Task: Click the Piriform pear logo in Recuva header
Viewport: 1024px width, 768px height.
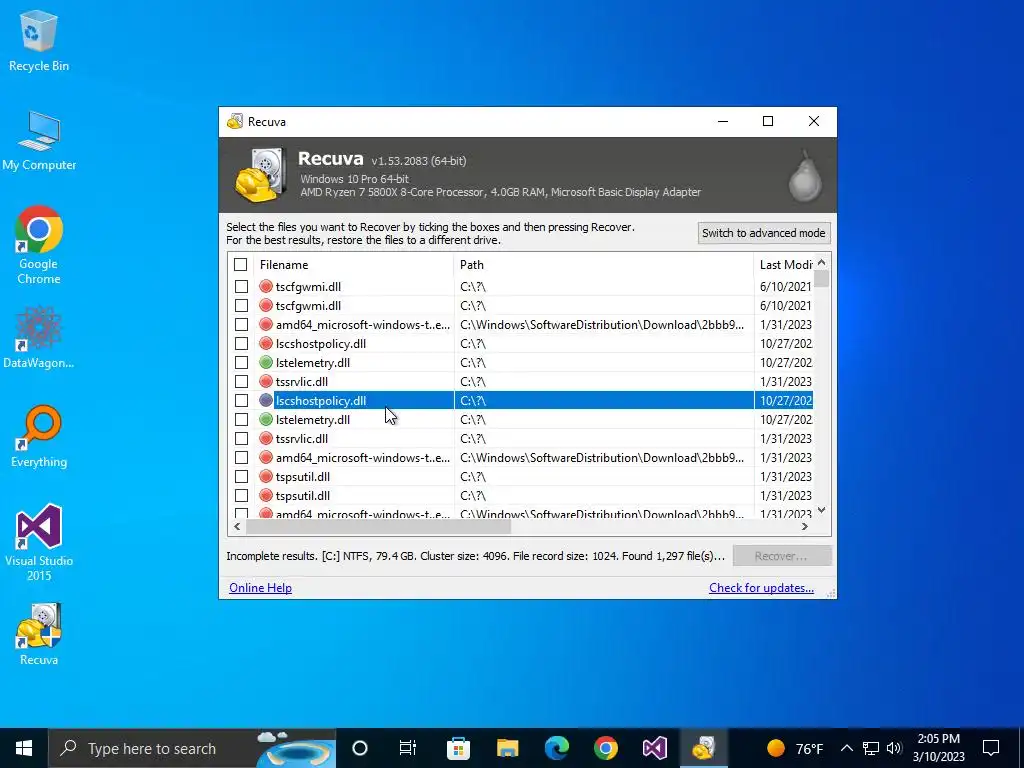Action: coord(805,176)
